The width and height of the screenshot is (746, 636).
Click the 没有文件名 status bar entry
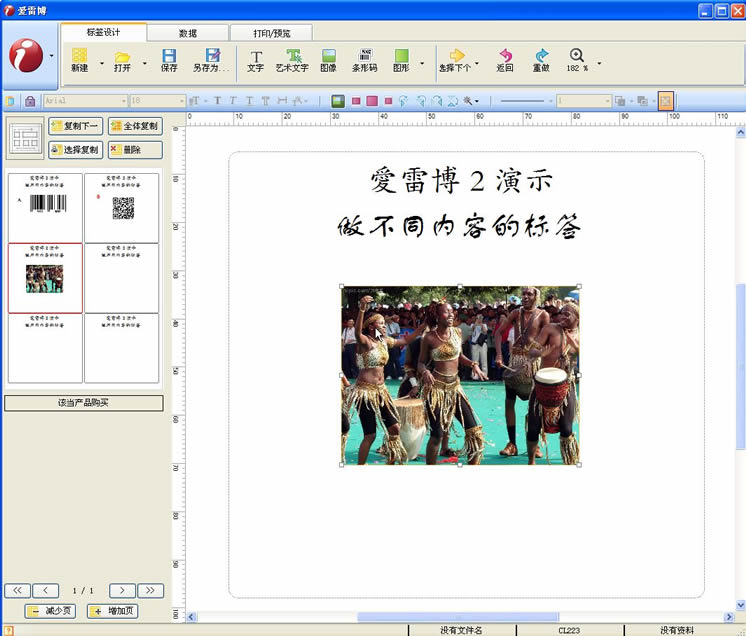click(461, 630)
